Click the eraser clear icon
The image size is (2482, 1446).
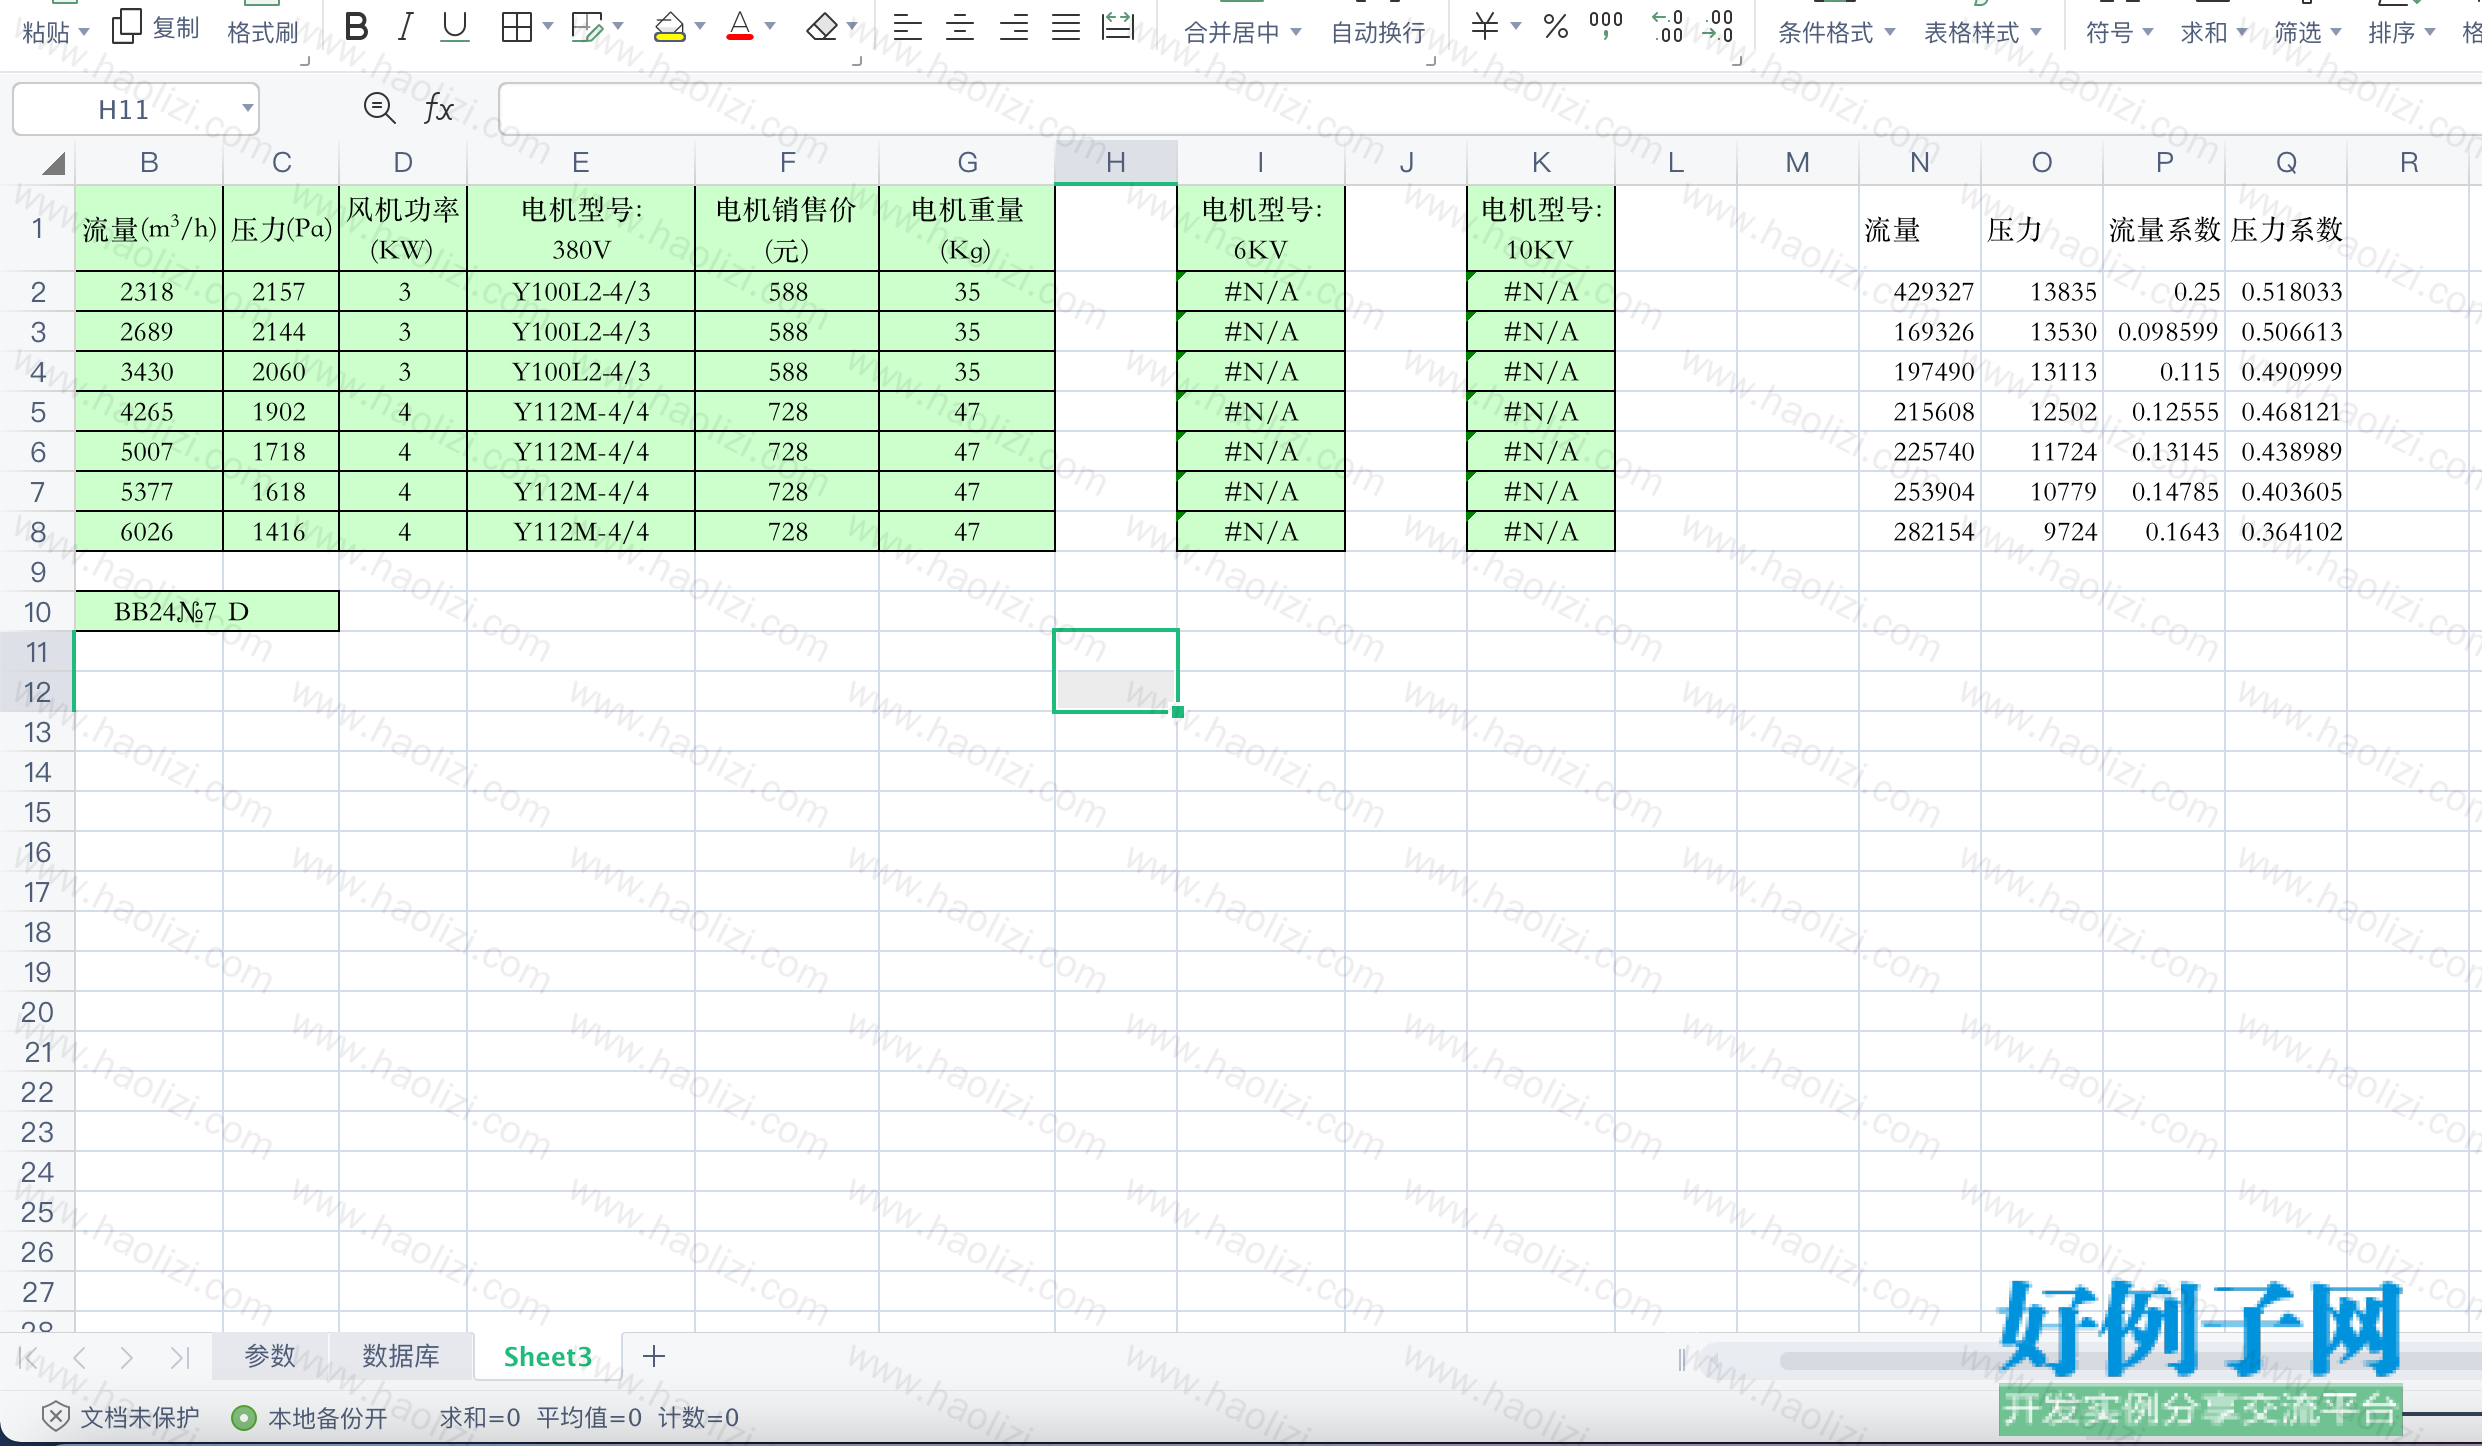pyautogui.click(x=822, y=27)
